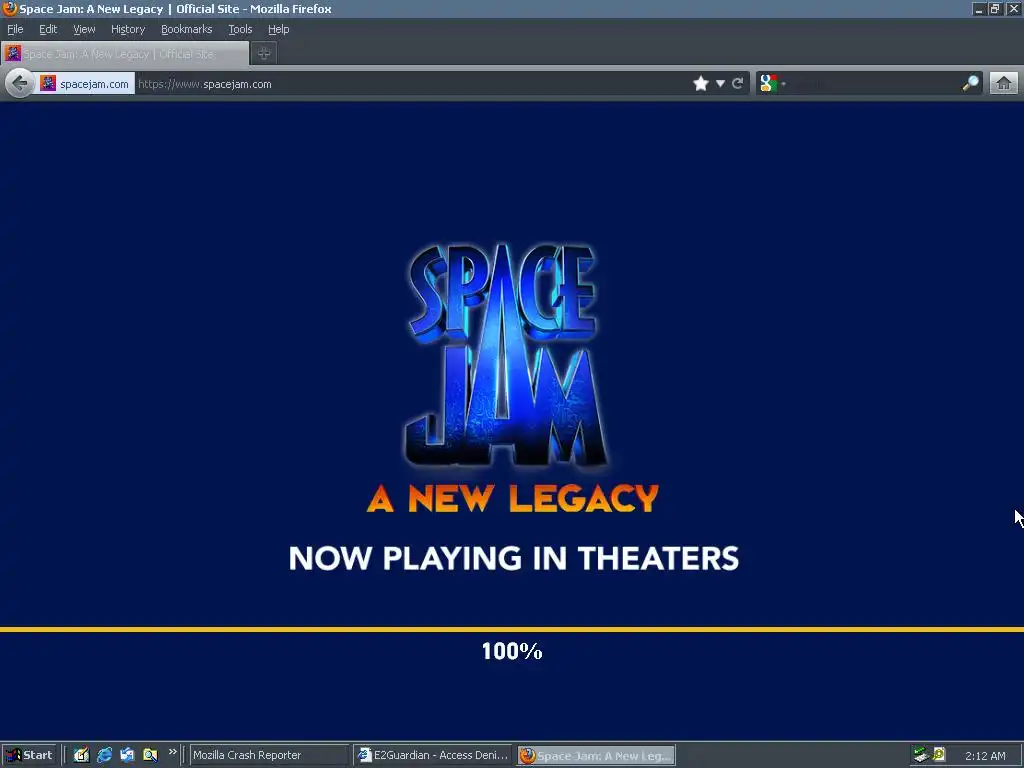Switch to Mozilla Crash Reporter taskbar button
Screen dimensions: 1024x768
[x=268, y=755]
